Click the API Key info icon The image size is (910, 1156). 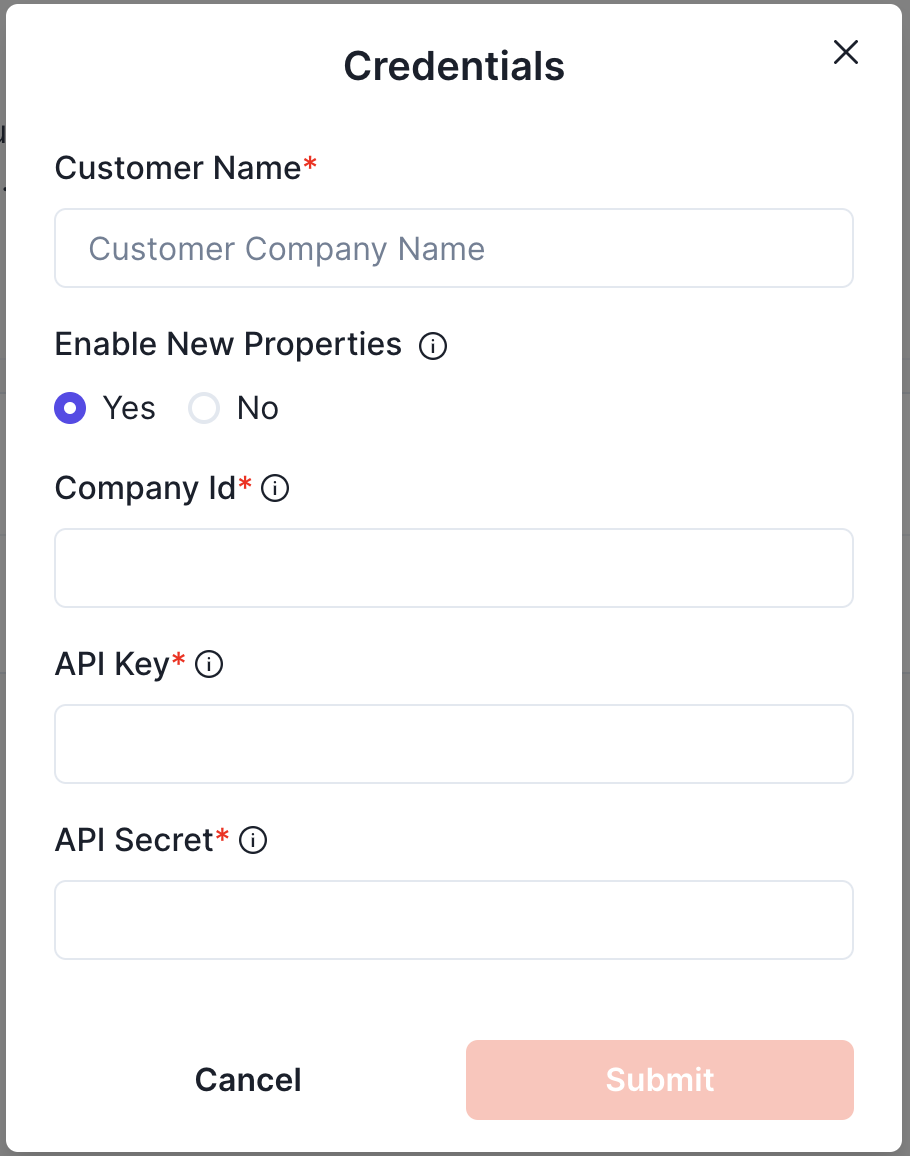point(209,664)
